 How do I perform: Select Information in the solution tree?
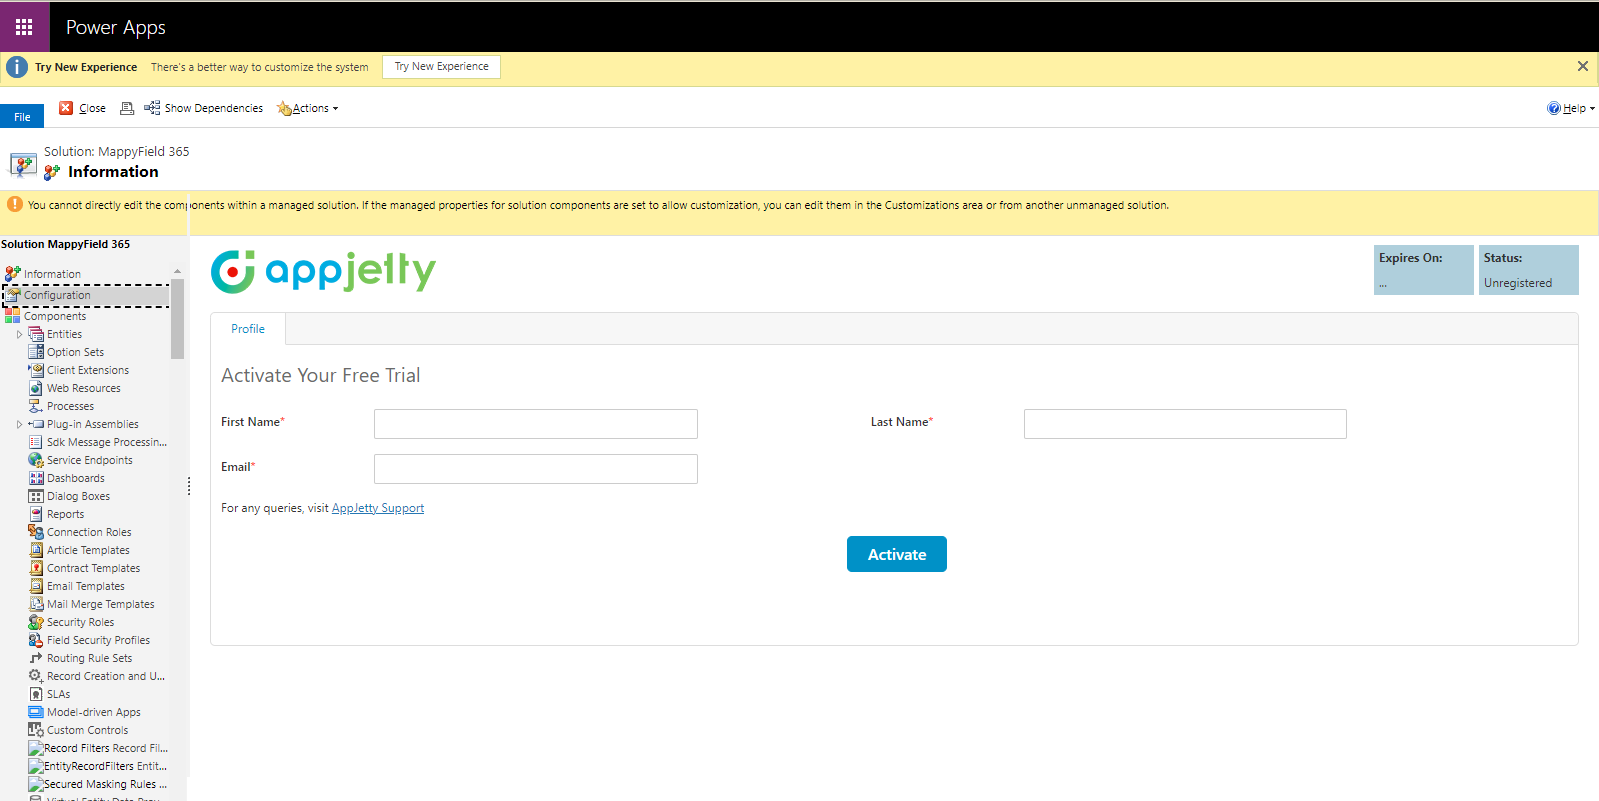[x=52, y=274]
